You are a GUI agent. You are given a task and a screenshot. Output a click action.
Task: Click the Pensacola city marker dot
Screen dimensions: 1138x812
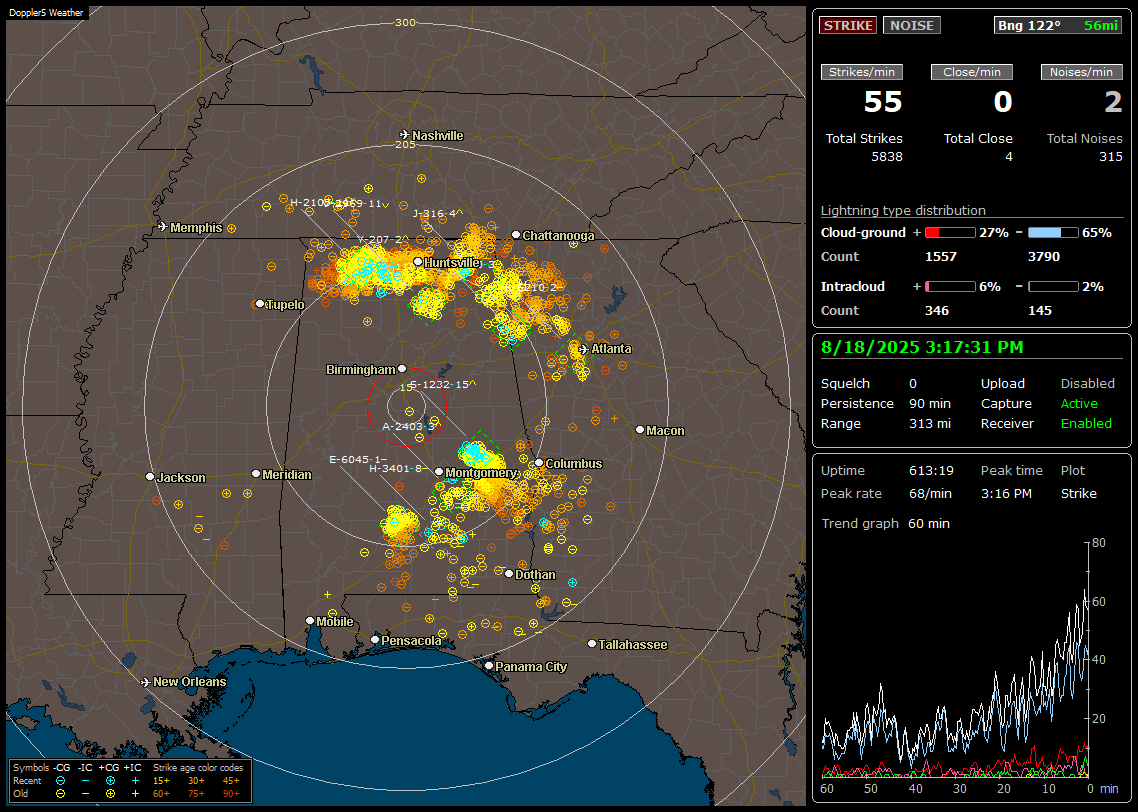pos(375,640)
